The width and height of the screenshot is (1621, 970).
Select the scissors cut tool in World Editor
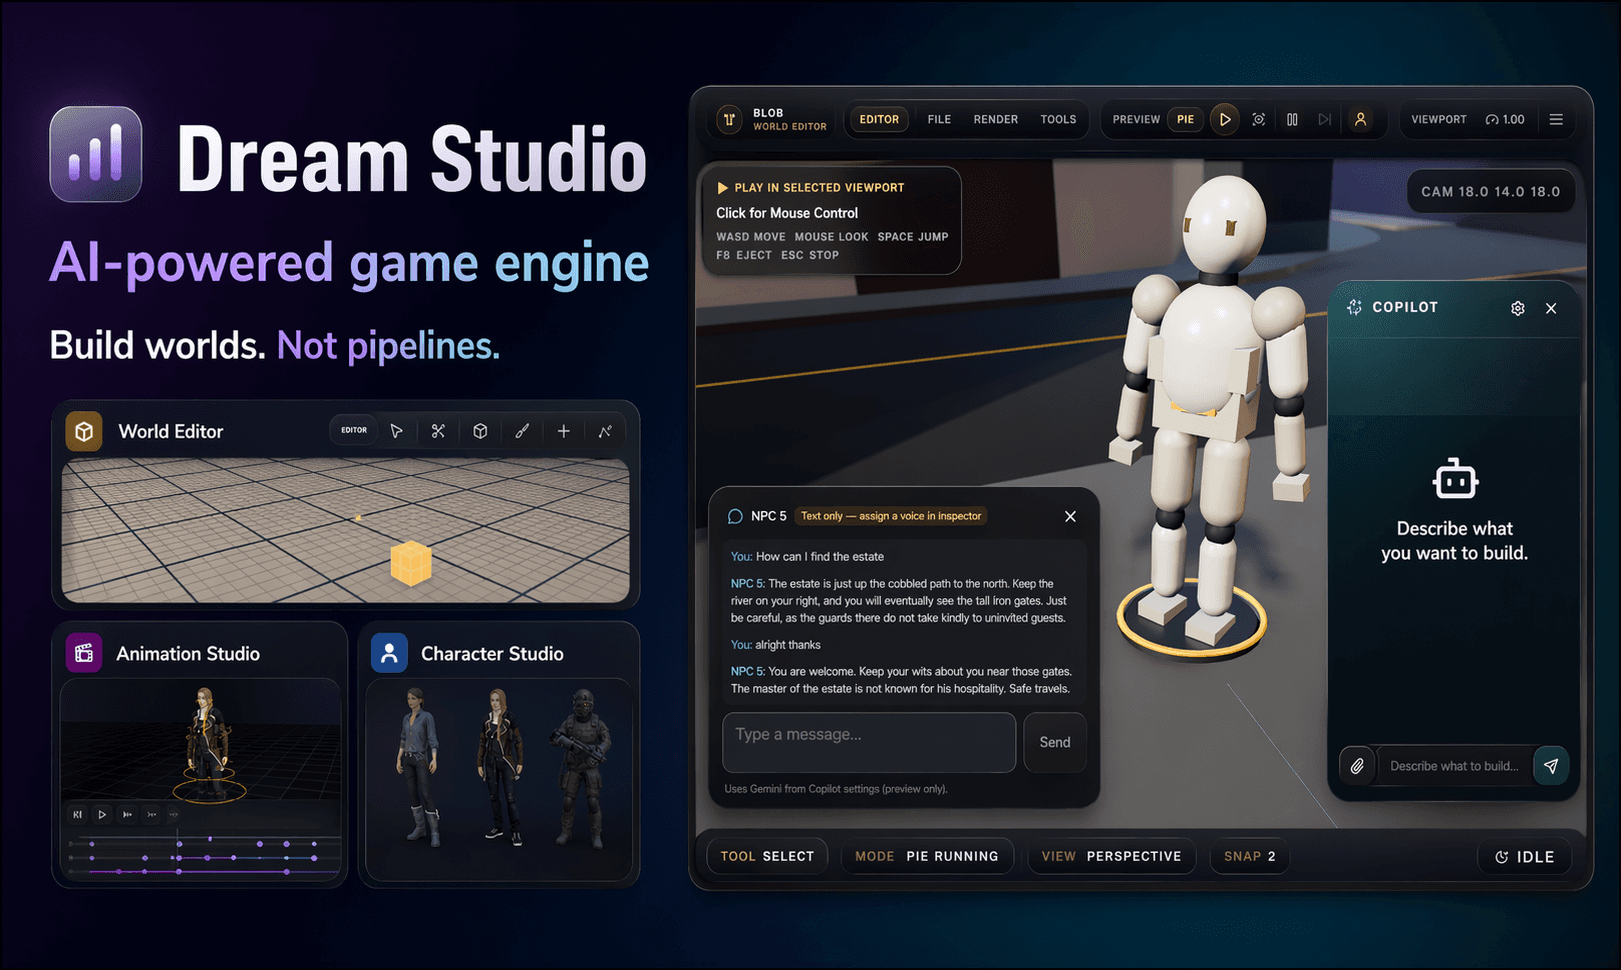[438, 431]
